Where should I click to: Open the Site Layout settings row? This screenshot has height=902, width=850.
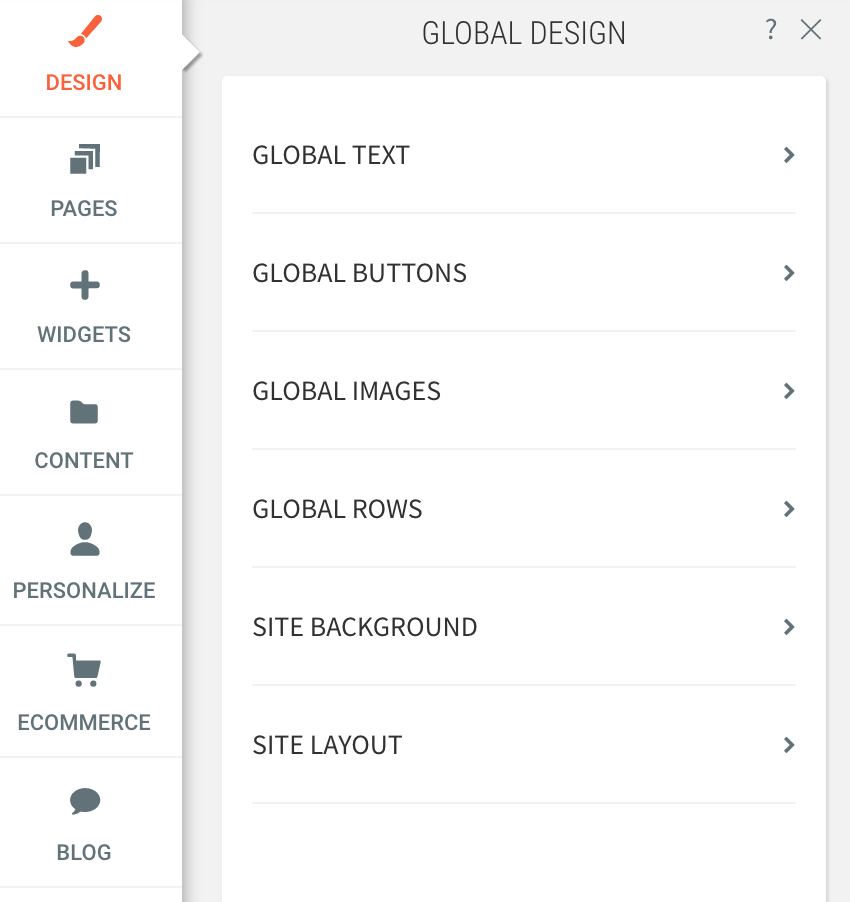tap(524, 745)
